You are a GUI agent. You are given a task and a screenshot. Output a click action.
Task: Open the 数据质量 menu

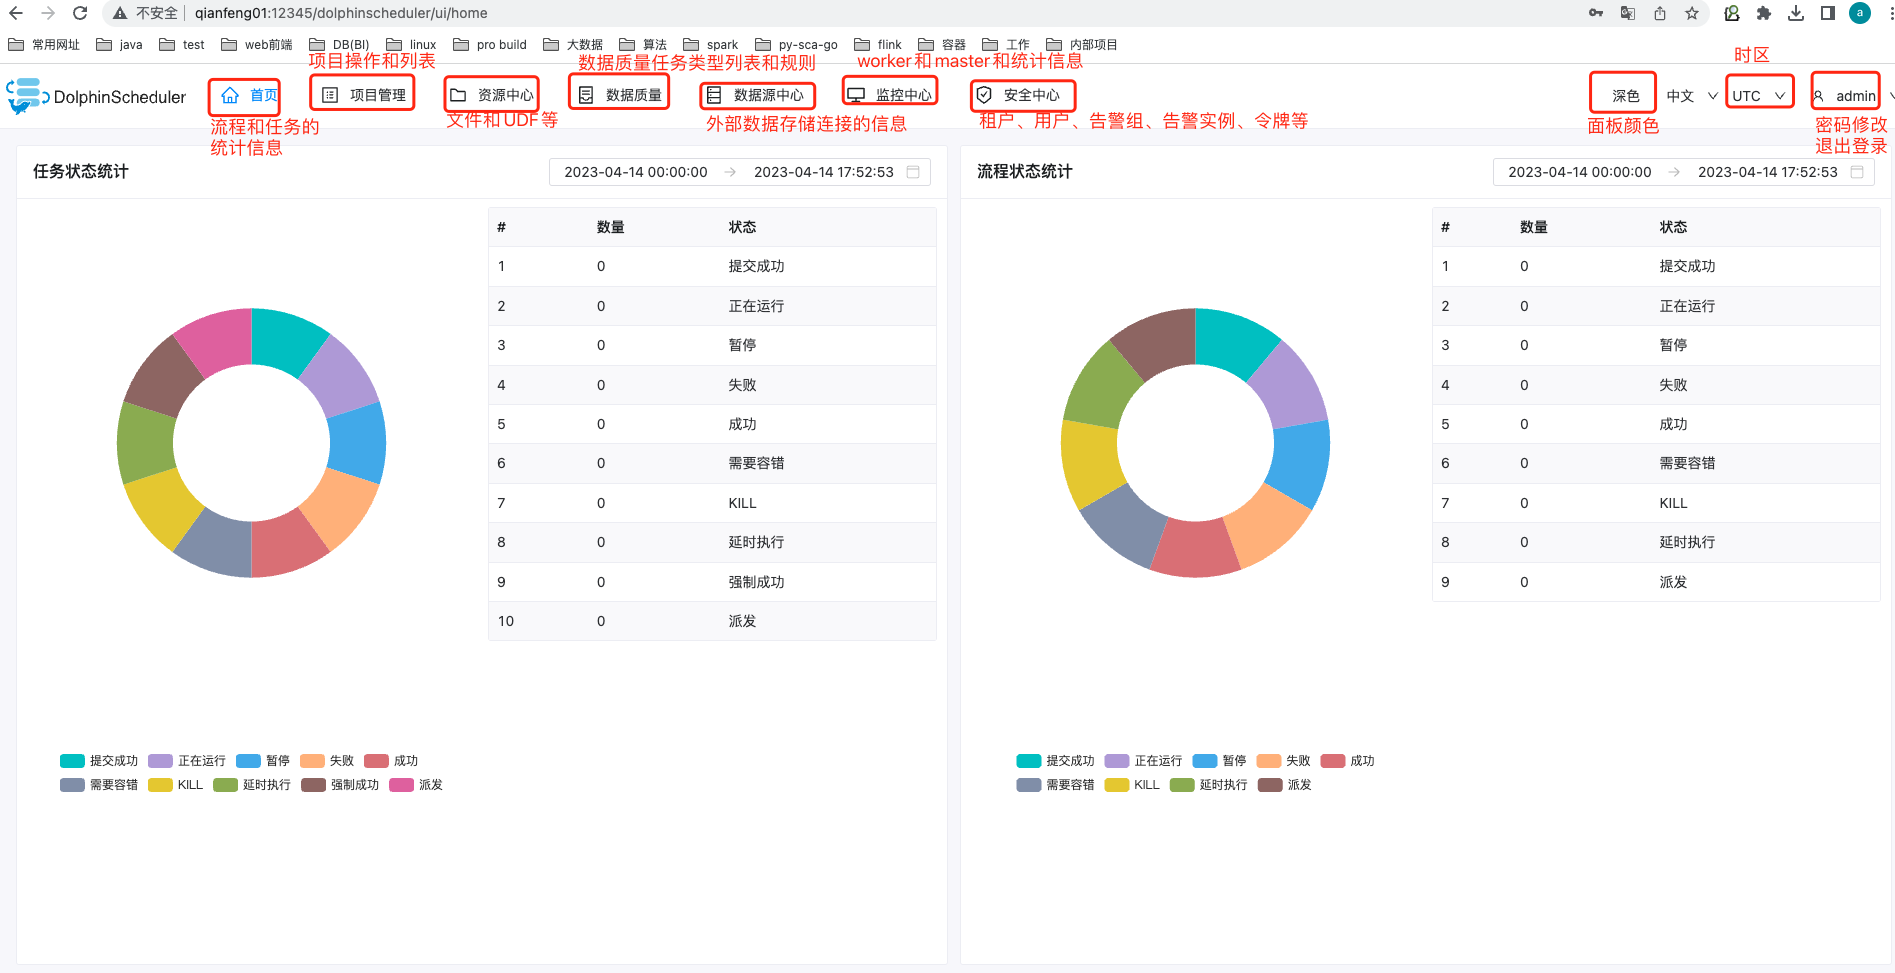point(620,95)
